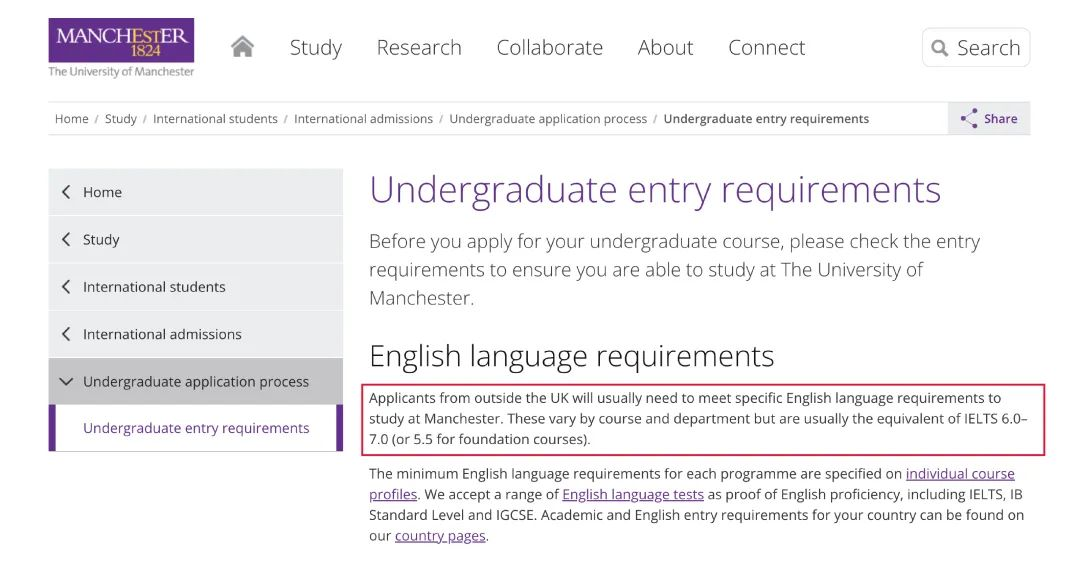1080x562 pixels.
Task: Click Undergraduate entry requirements breadcrumb text
Action: point(766,118)
